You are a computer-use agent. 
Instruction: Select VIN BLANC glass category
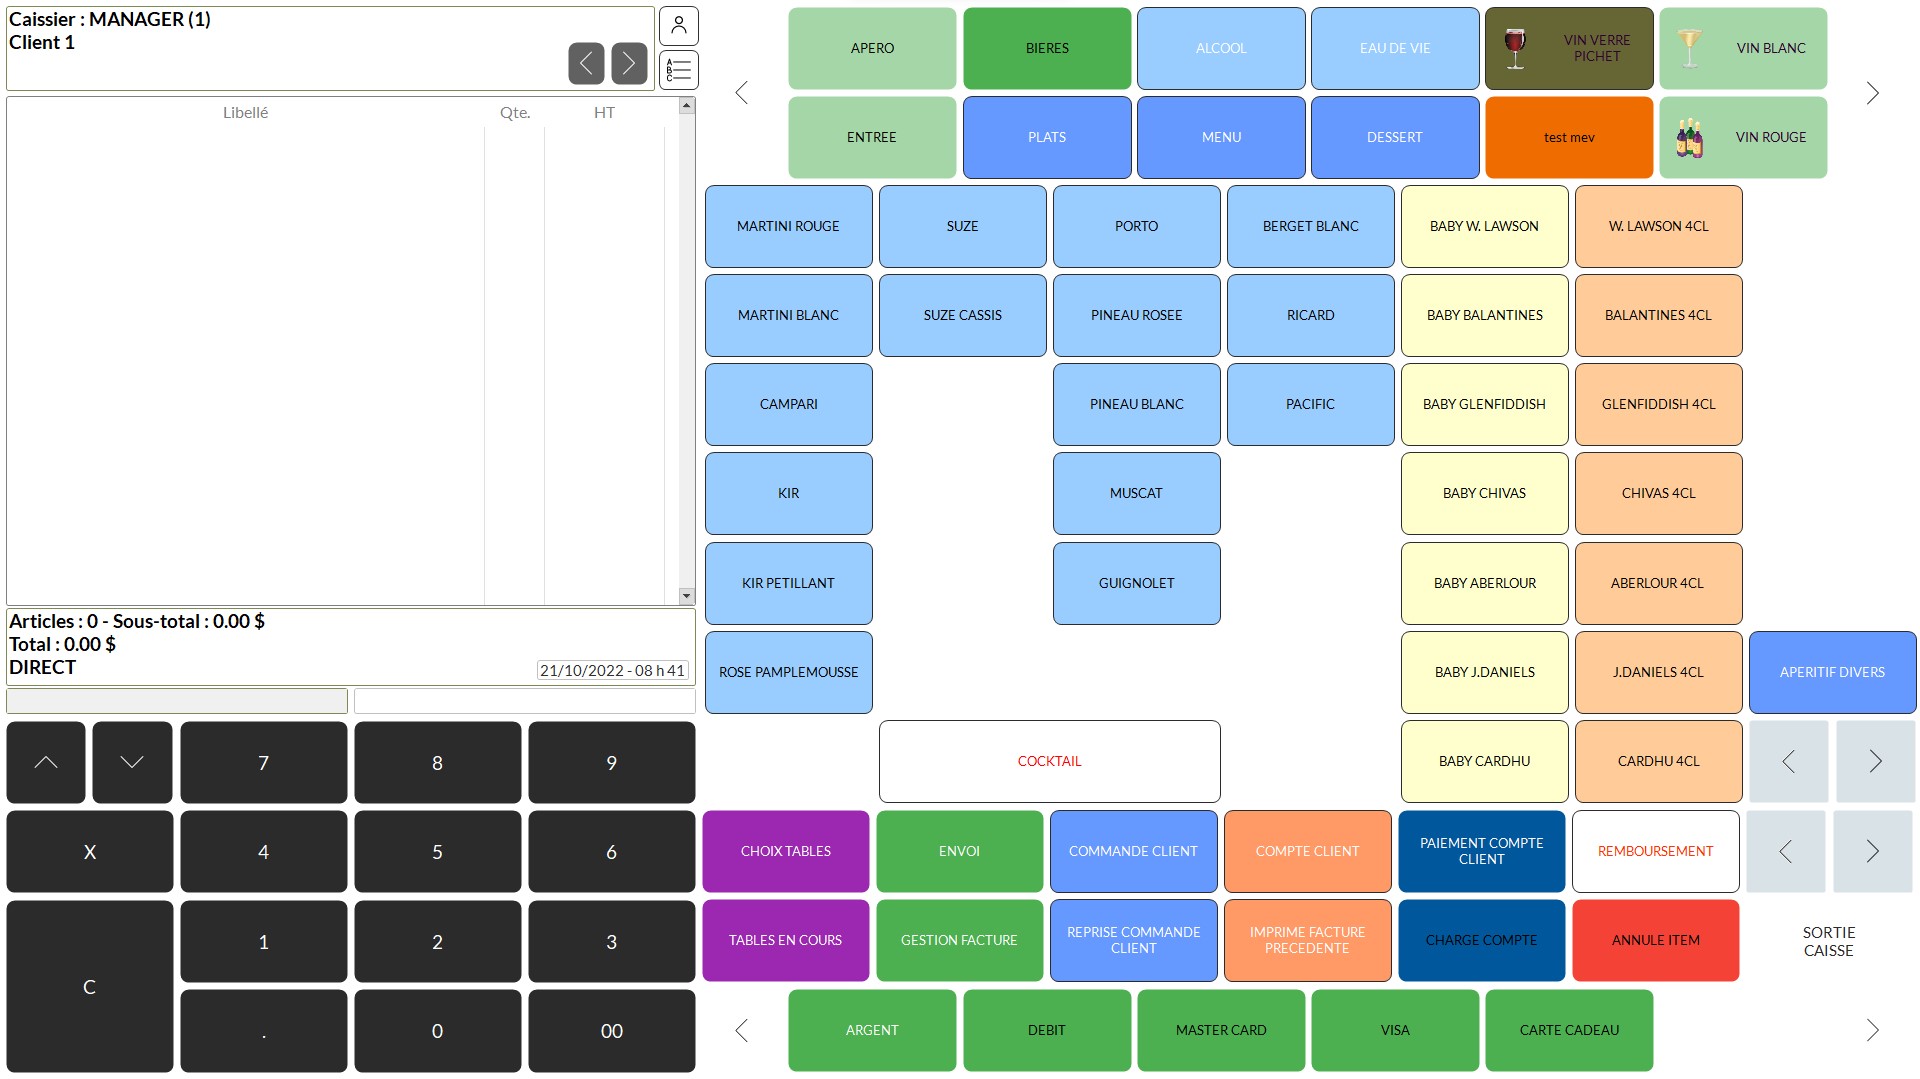pyautogui.click(x=1742, y=48)
